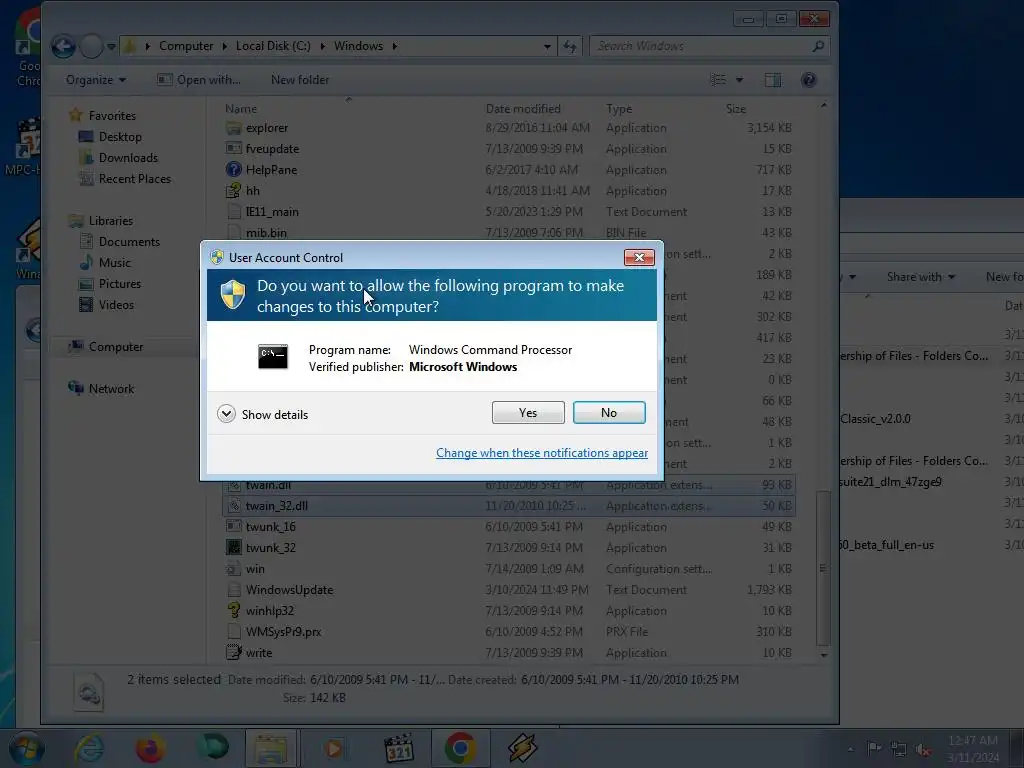Select Favorites in navigation pane
This screenshot has width=1024, height=768.
click(x=112, y=116)
